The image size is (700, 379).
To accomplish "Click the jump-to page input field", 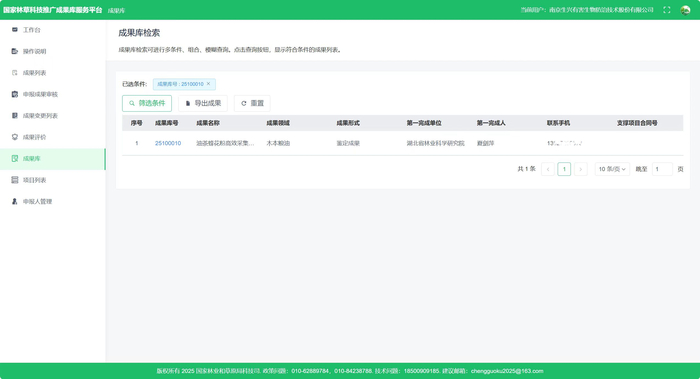I will pos(662,169).
